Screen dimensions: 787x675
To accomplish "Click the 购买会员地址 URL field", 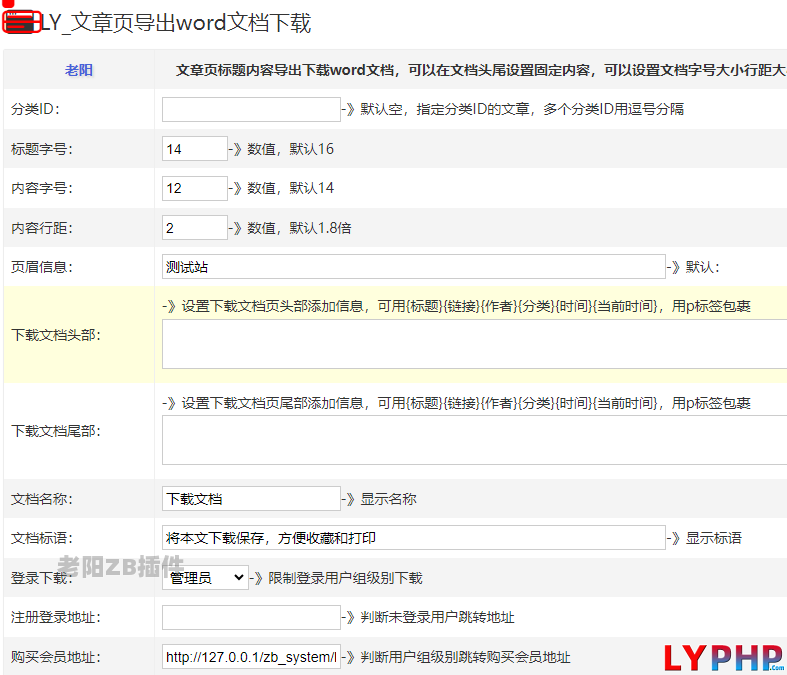I will click(251, 657).
